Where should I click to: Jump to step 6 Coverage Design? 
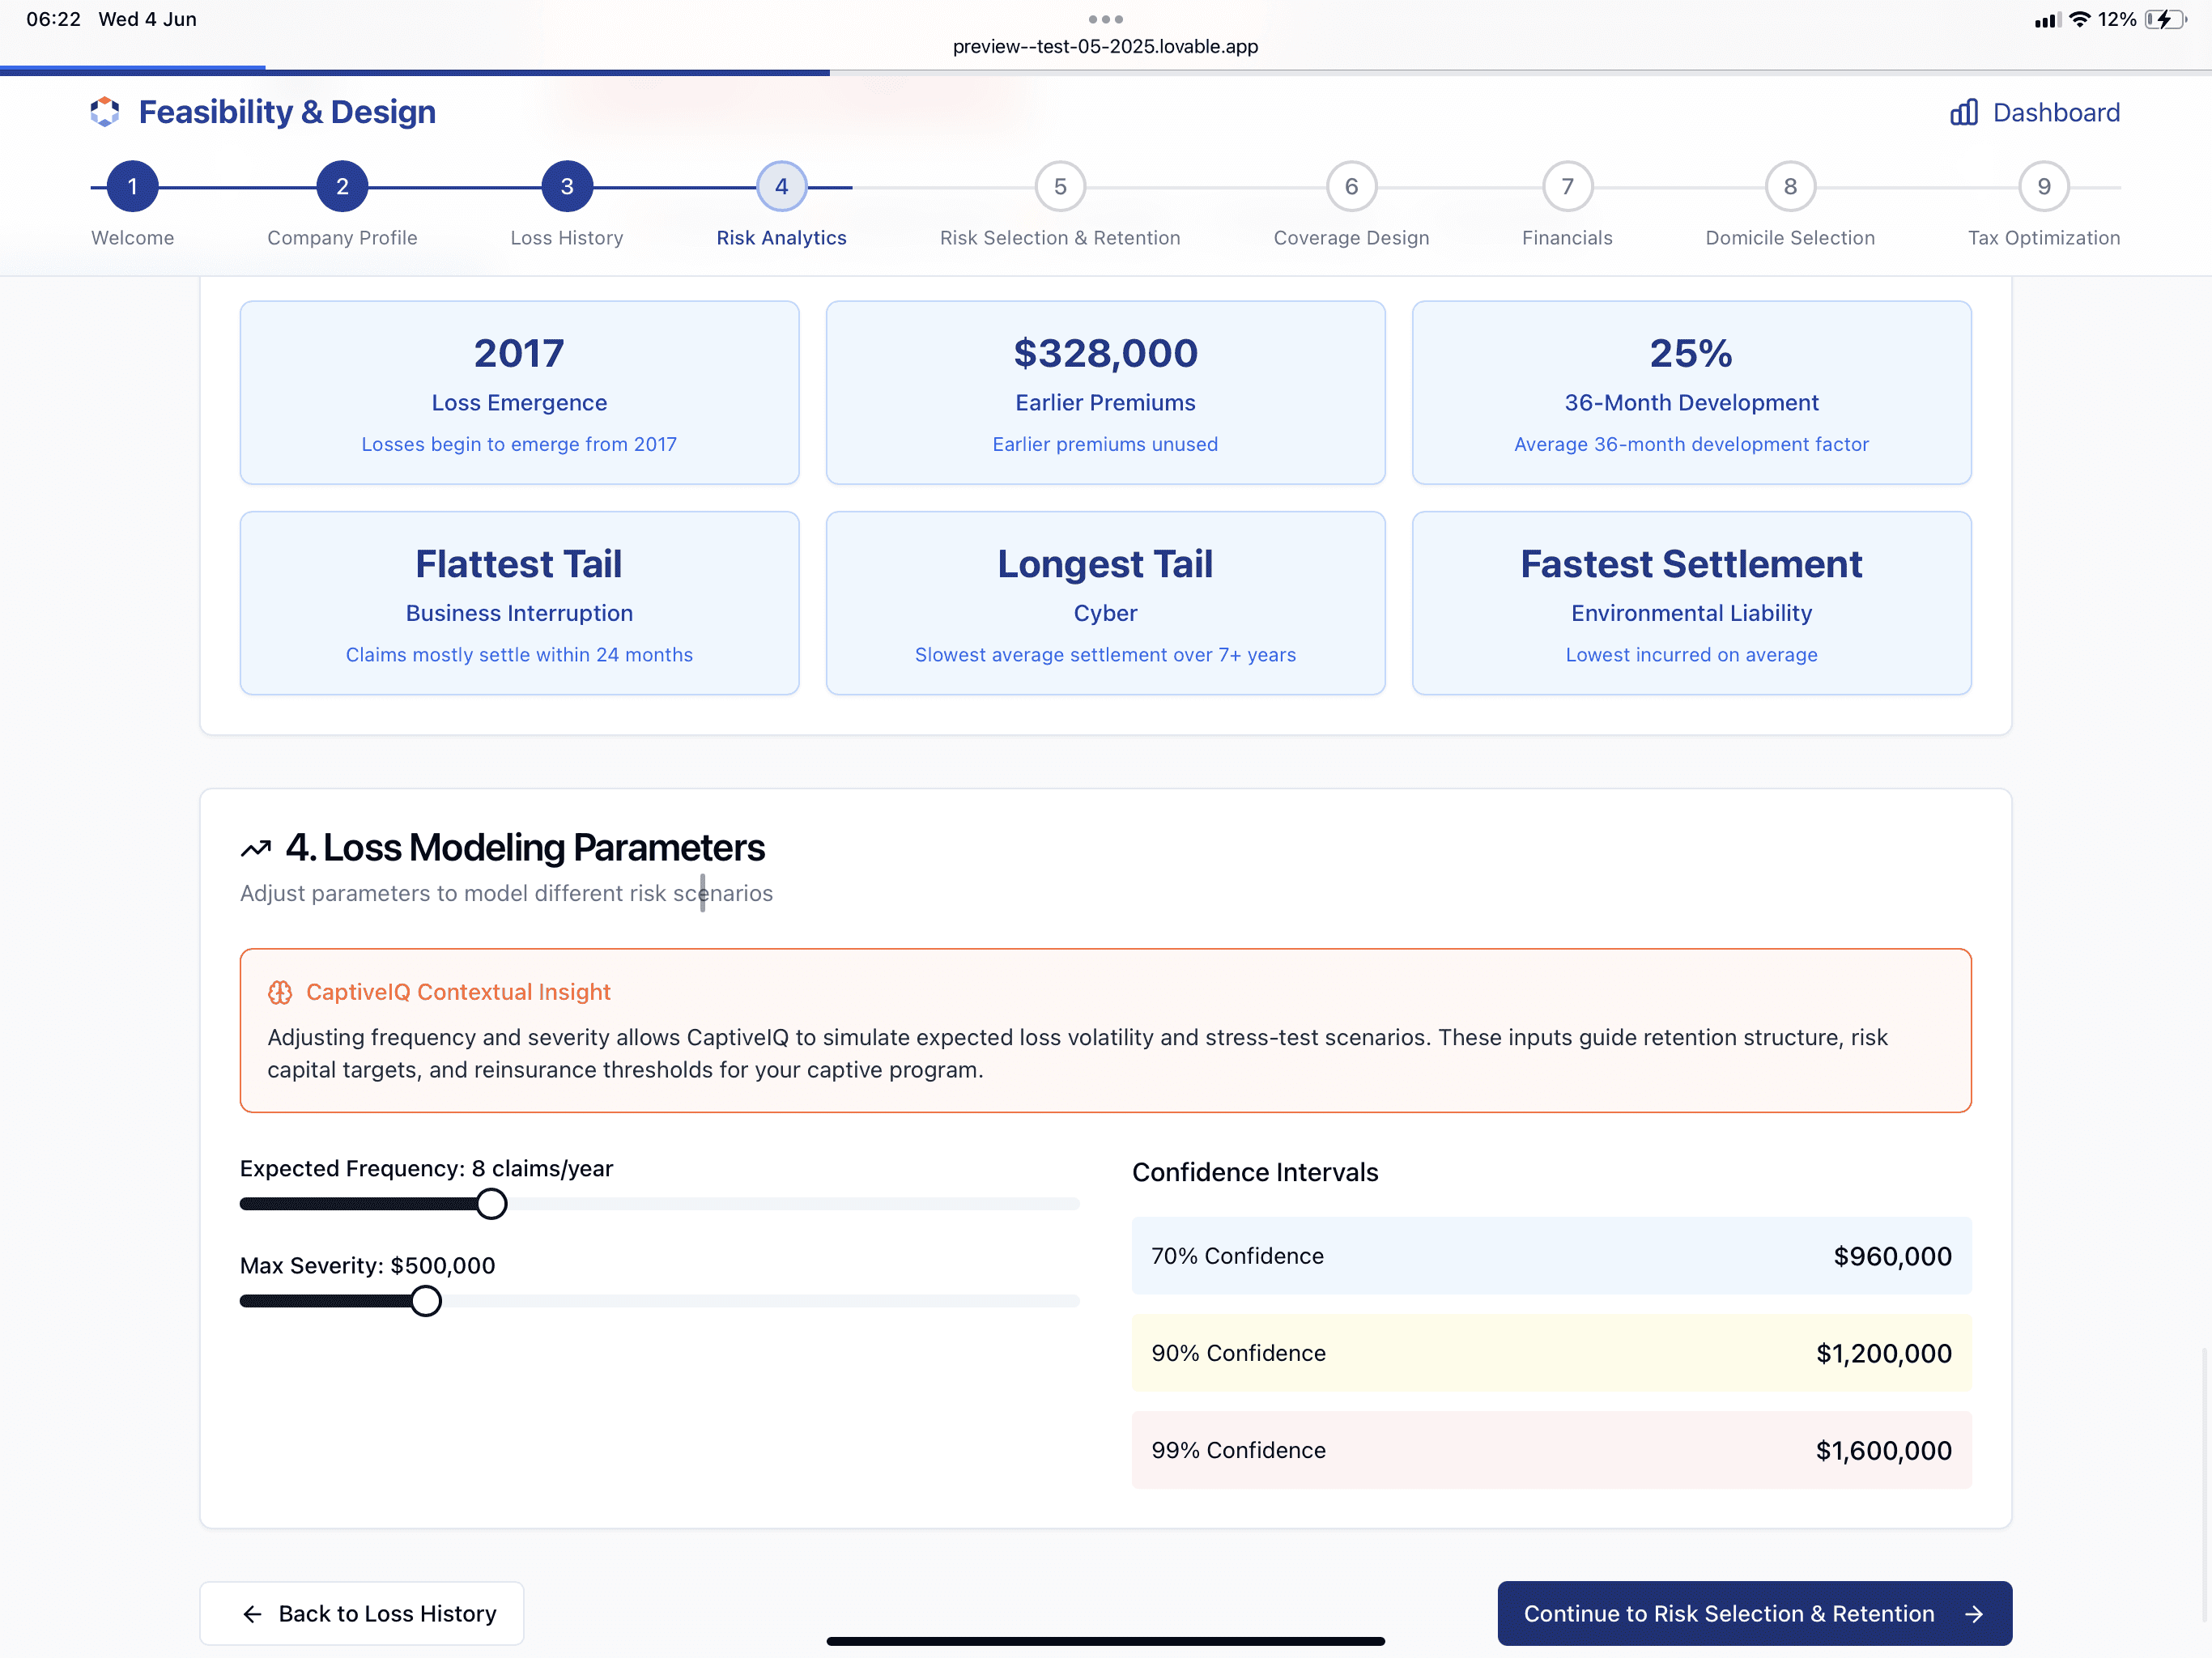tap(1351, 187)
